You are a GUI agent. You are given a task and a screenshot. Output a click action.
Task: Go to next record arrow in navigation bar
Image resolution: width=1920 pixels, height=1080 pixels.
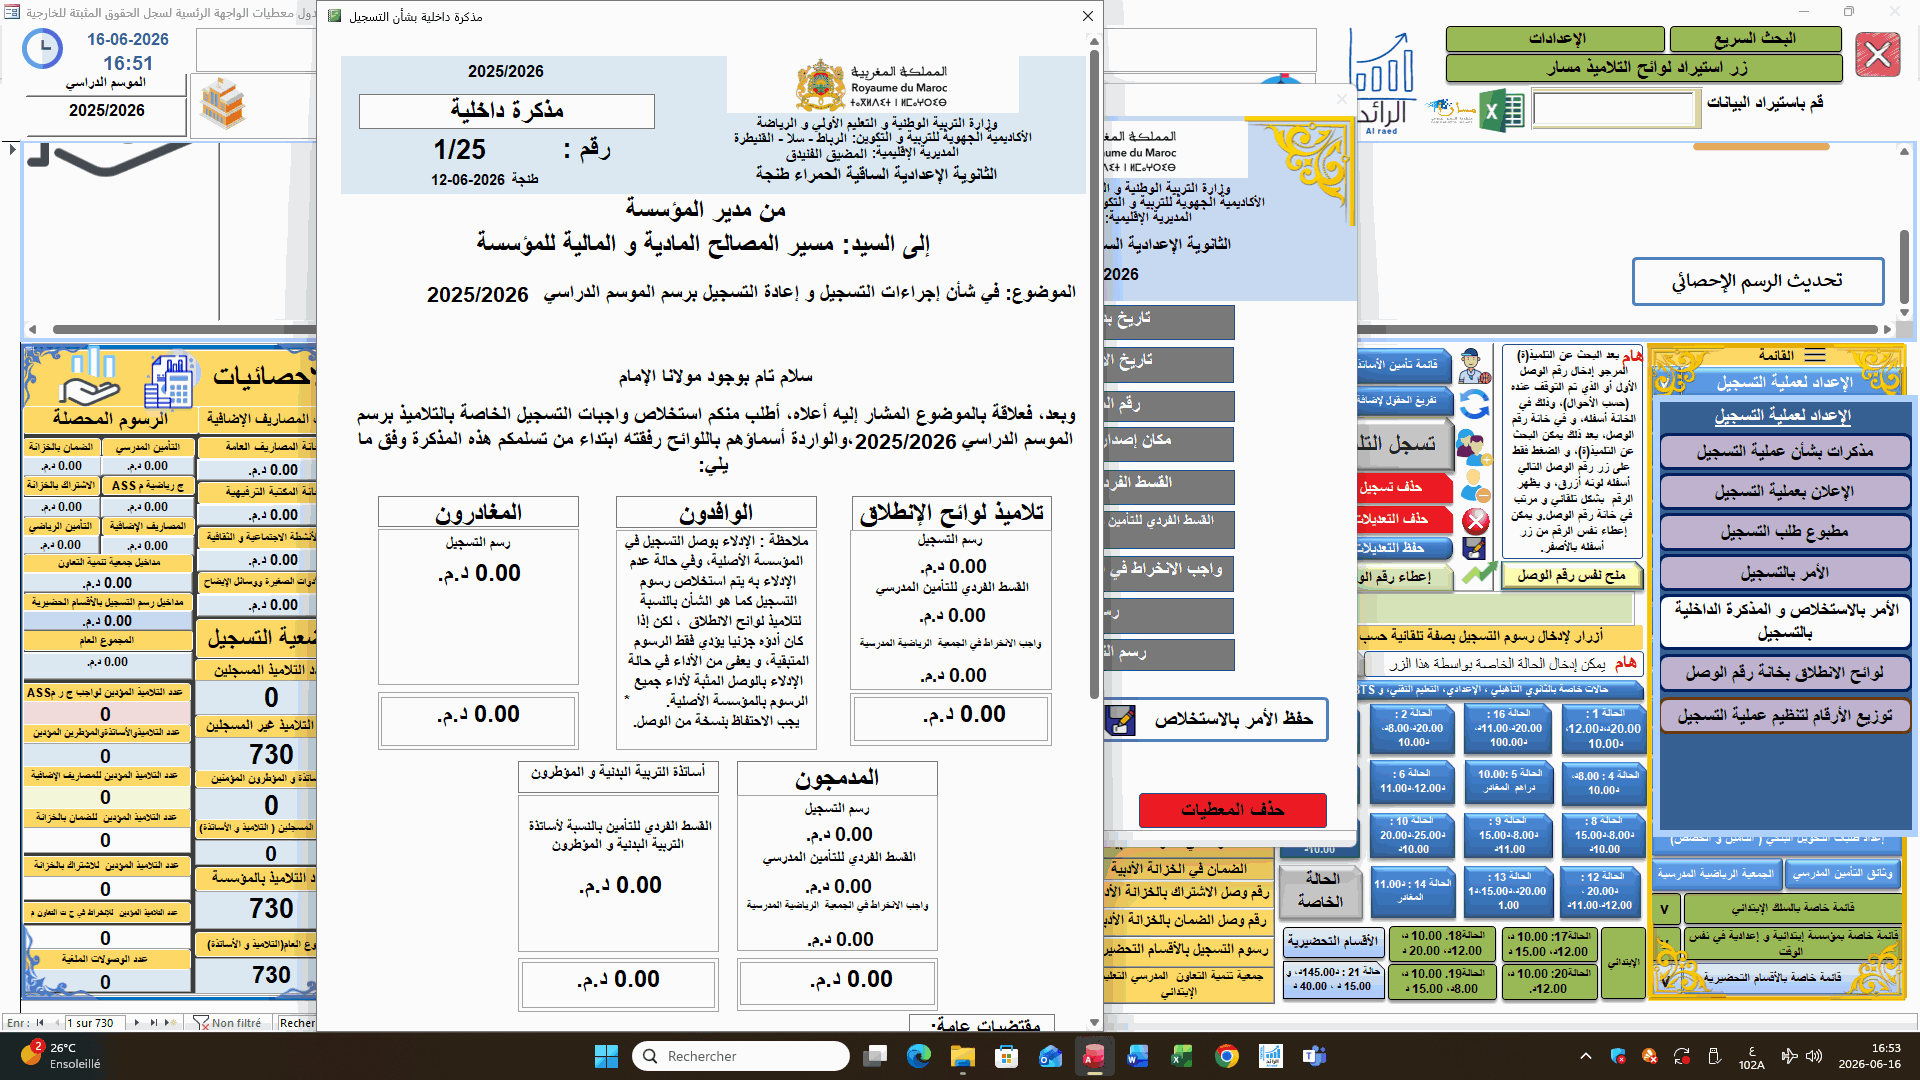139,1023
